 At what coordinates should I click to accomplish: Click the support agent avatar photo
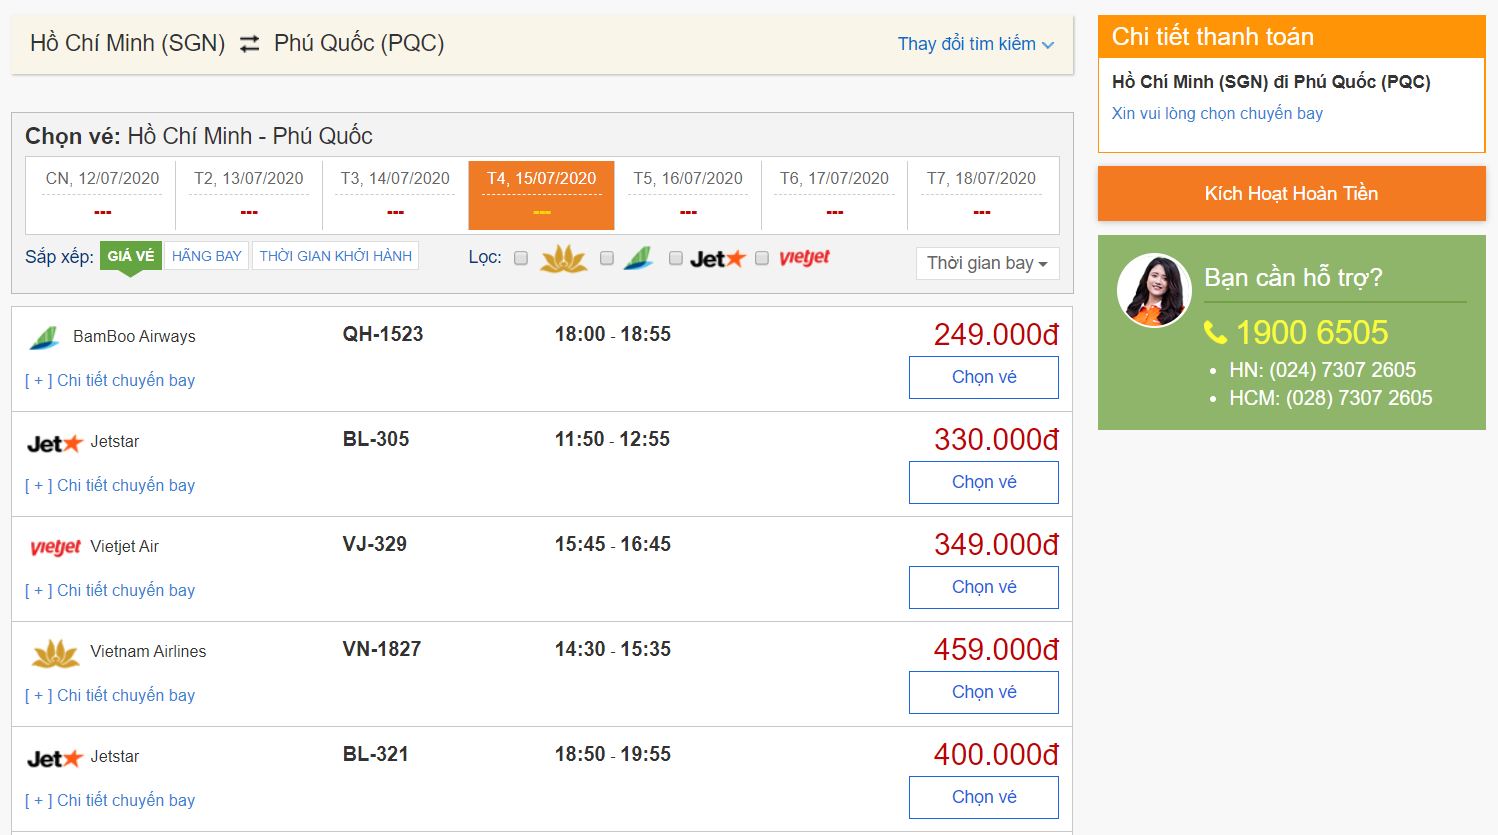[x=1154, y=290]
